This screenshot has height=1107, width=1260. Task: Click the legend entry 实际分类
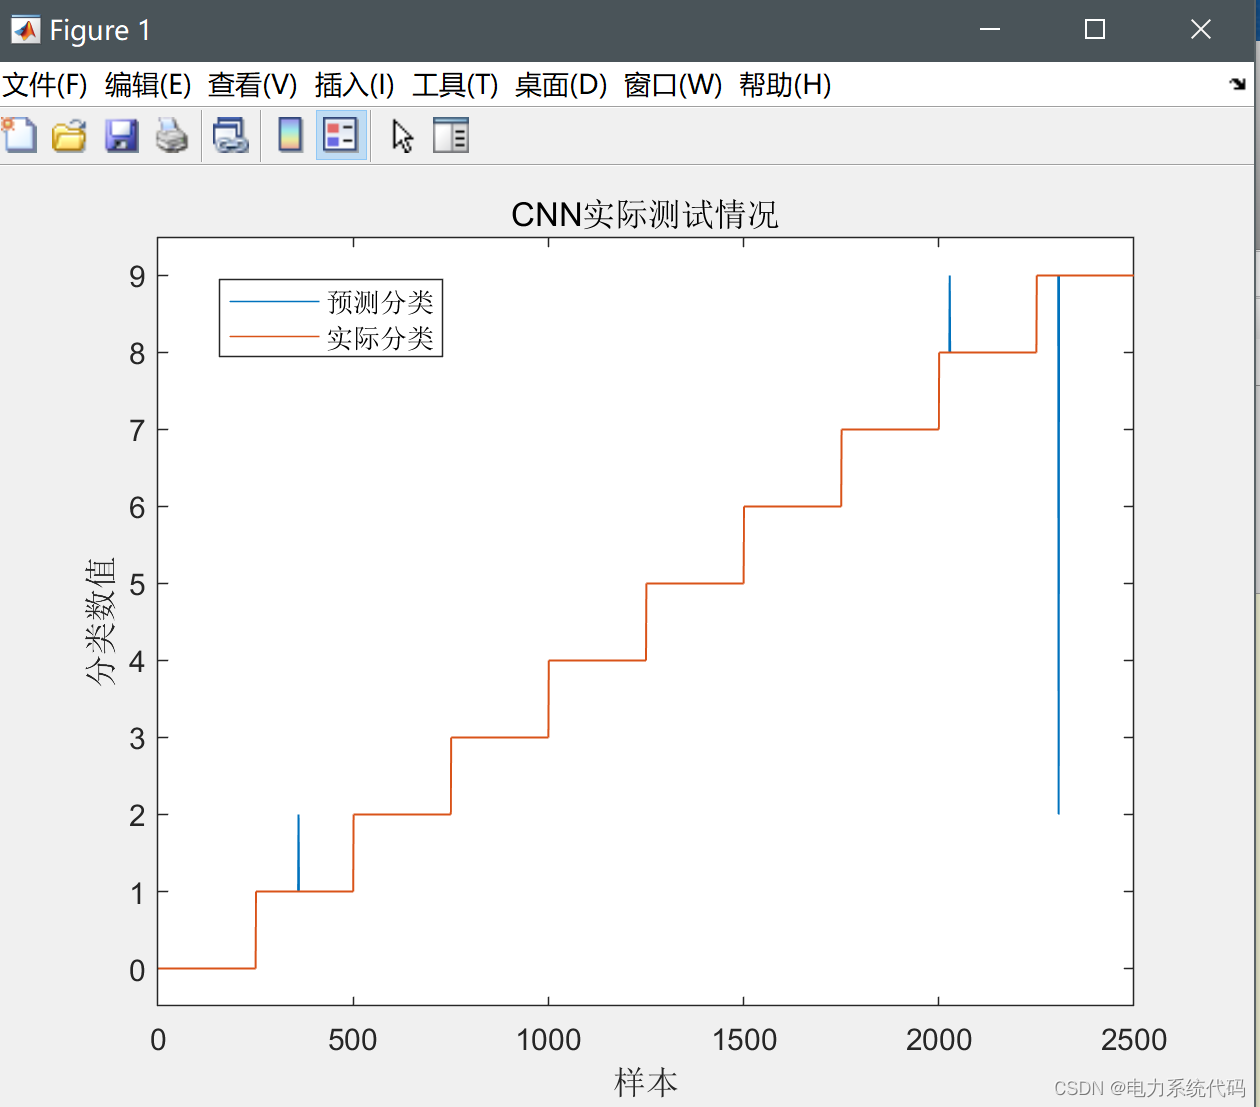point(380,338)
